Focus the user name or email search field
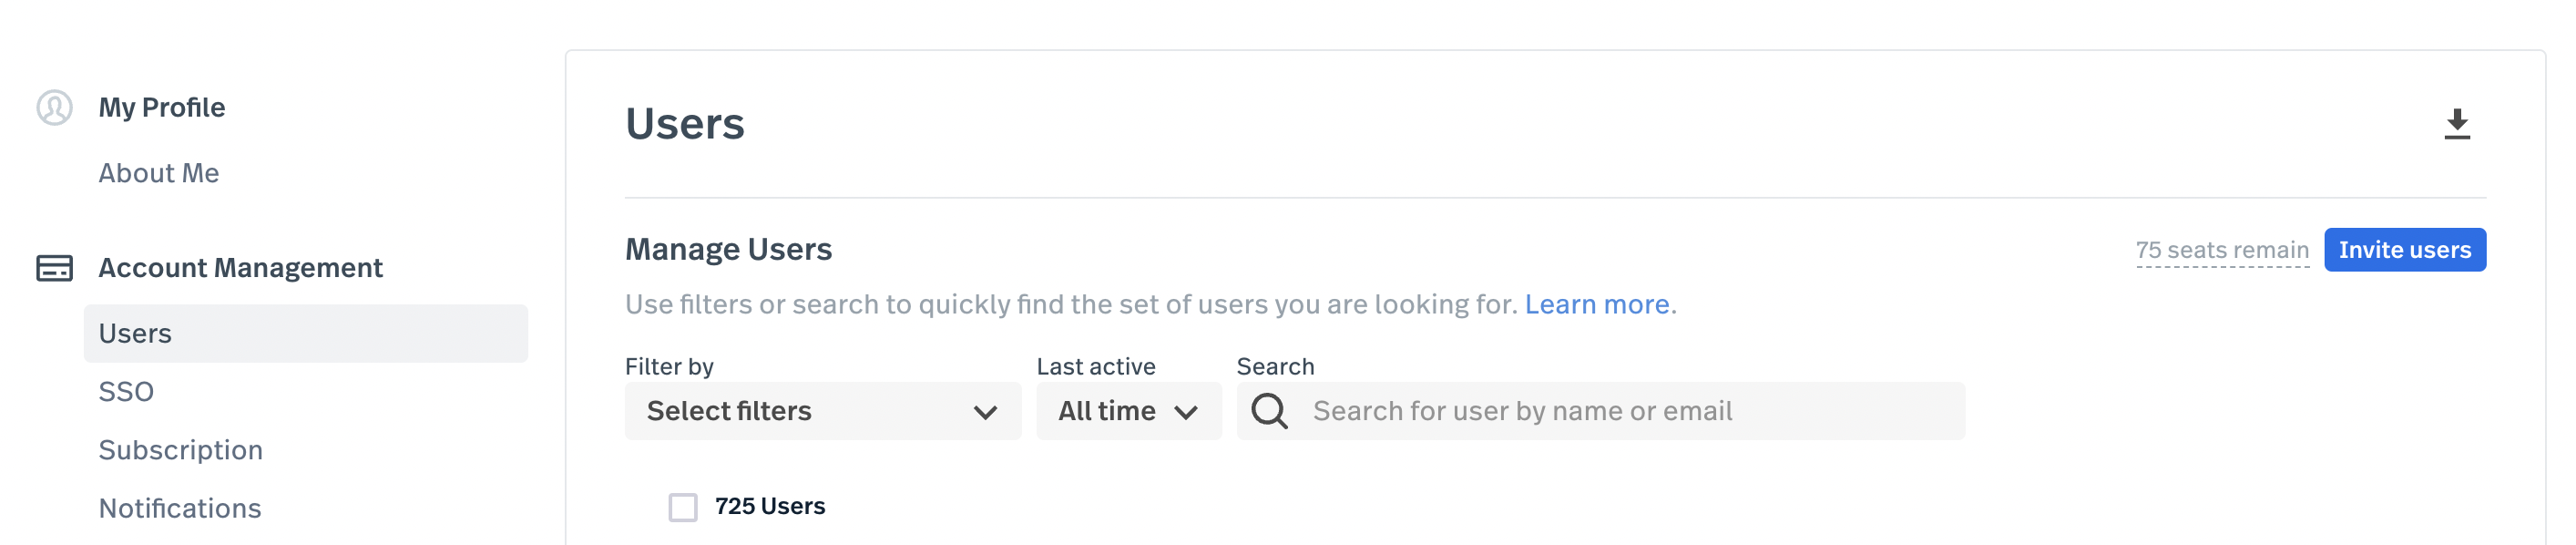Viewport: 2576px width, 545px height. pos(1601,411)
